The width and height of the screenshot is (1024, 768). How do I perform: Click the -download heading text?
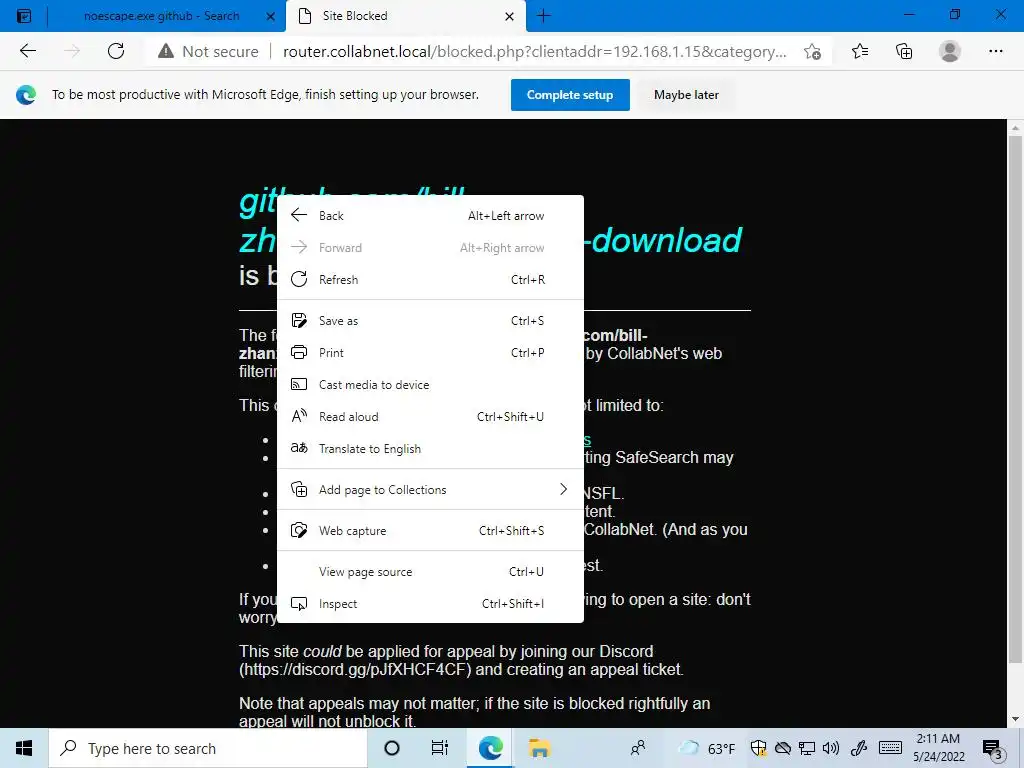664,240
